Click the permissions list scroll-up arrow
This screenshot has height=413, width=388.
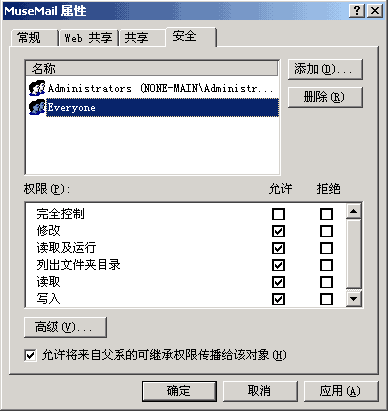[354, 211]
